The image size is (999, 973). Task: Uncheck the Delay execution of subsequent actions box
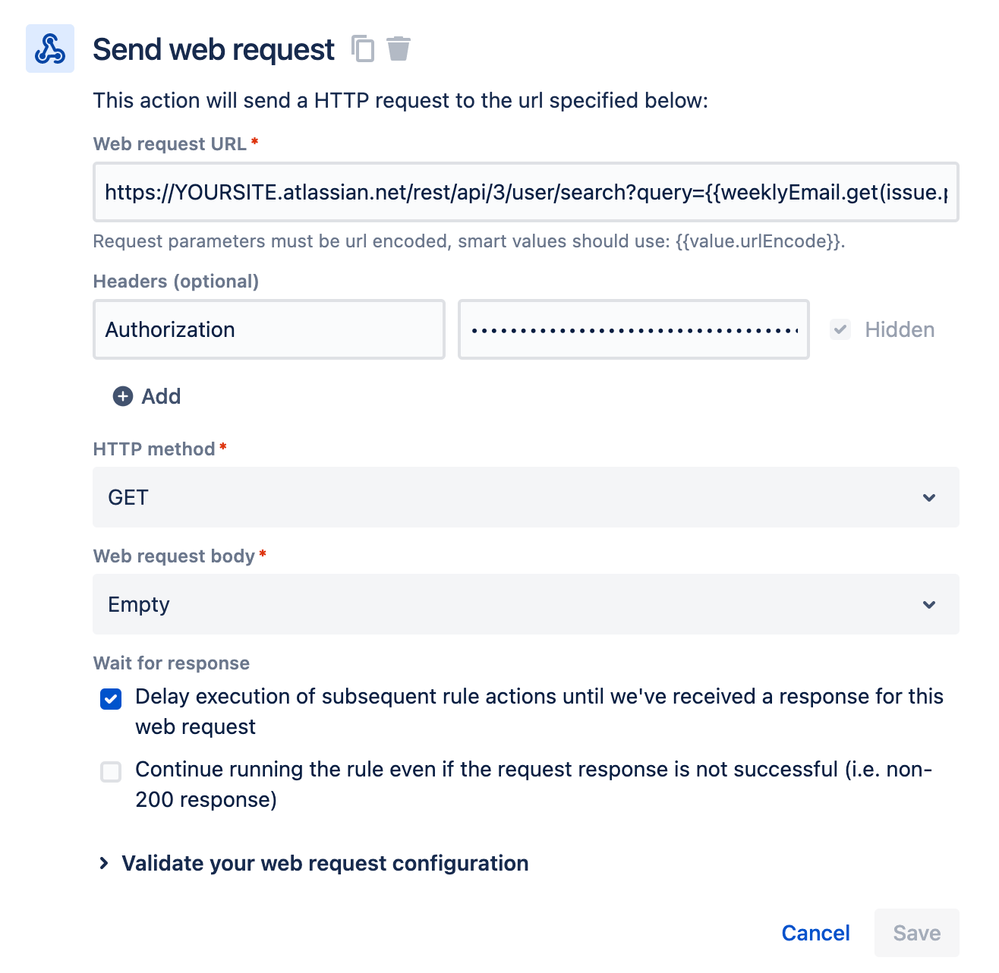(111, 699)
